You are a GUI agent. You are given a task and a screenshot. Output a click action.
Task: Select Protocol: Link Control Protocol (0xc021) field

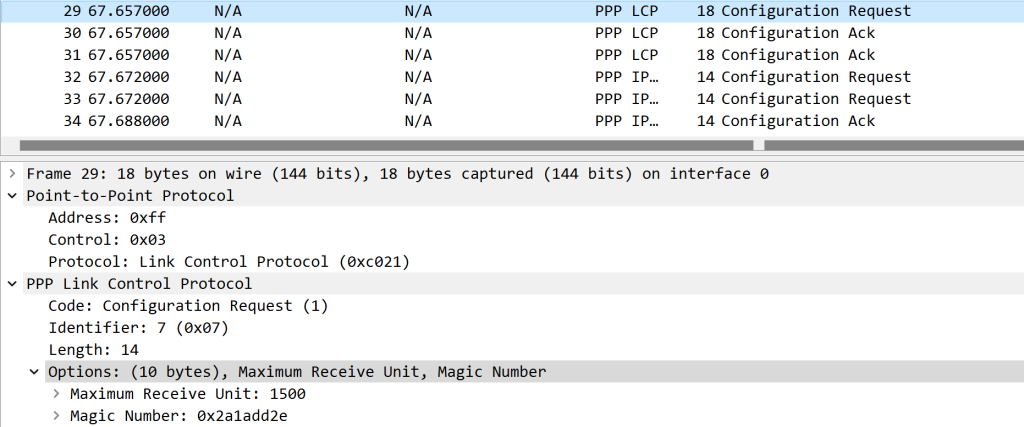coord(229,262)
